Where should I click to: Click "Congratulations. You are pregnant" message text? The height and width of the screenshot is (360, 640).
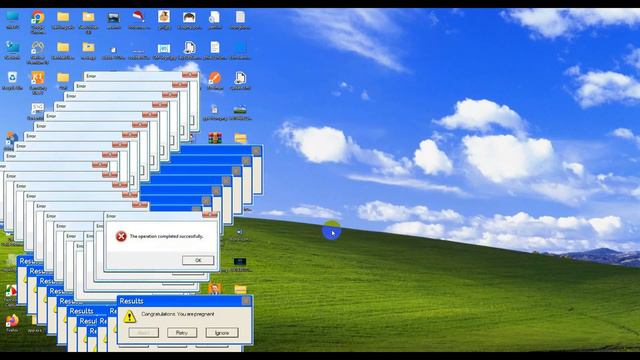tap(178, 314)
